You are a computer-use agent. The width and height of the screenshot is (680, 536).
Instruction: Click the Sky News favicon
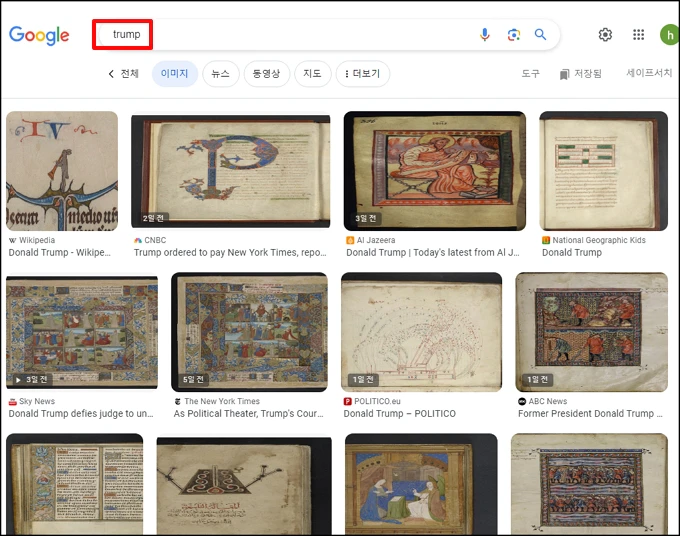coord(13,402)
